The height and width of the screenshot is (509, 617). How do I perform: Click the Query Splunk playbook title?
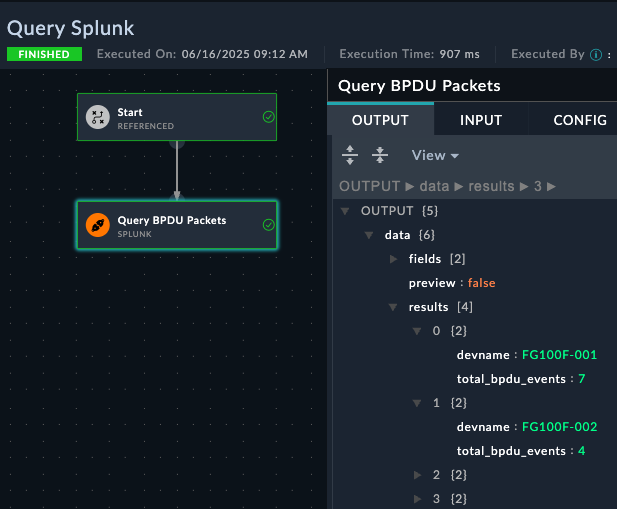coord(70,29)
